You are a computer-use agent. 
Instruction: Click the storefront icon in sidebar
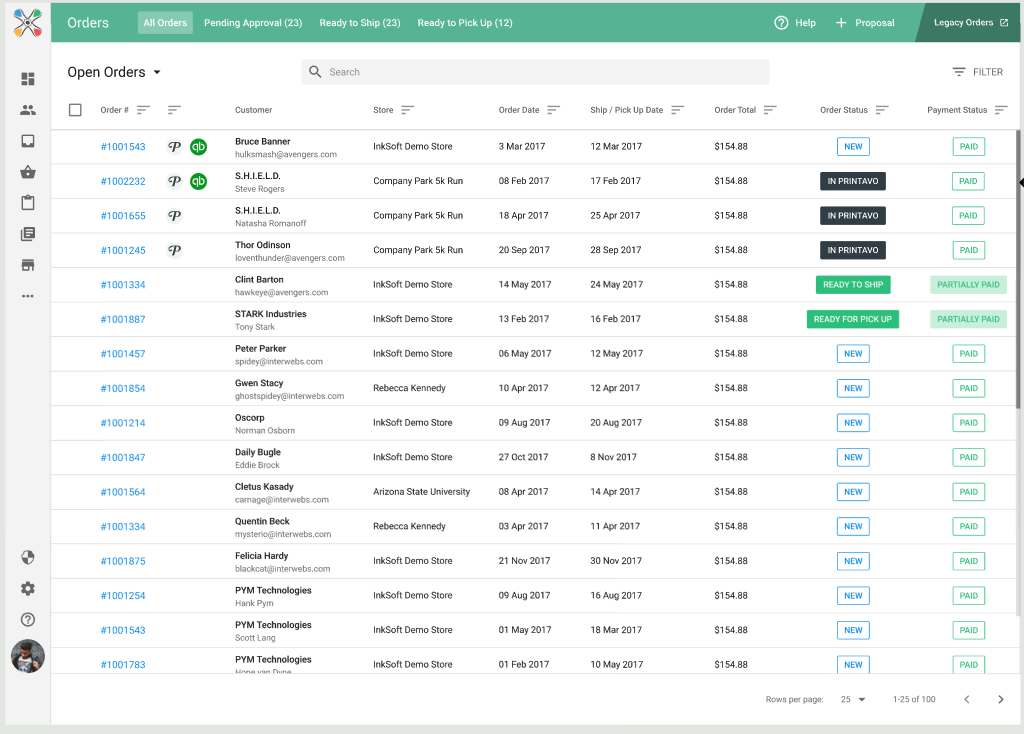(28, 265)
